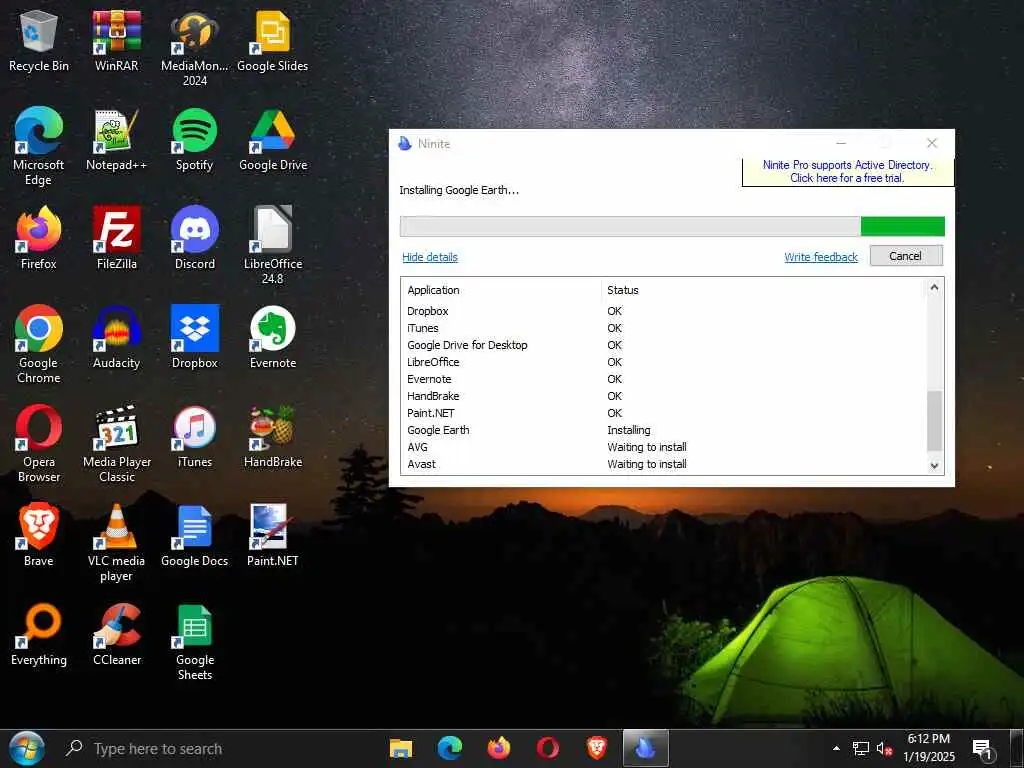The image size is (1024, 768).
Task: Select the Evernote row in Ninite list
Action: tap(664, 379)
